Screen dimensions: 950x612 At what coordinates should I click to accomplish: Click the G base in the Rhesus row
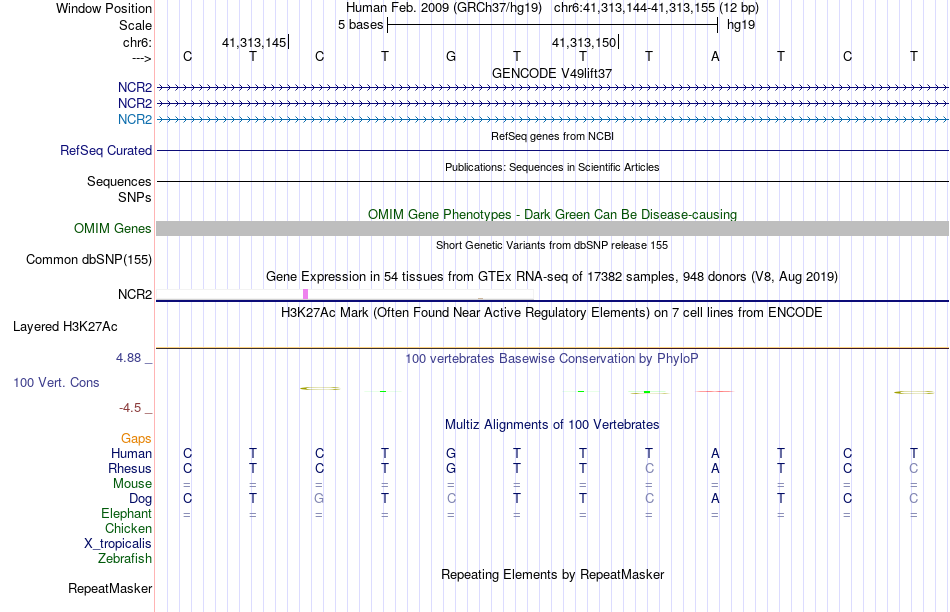[x=451, y=468]
